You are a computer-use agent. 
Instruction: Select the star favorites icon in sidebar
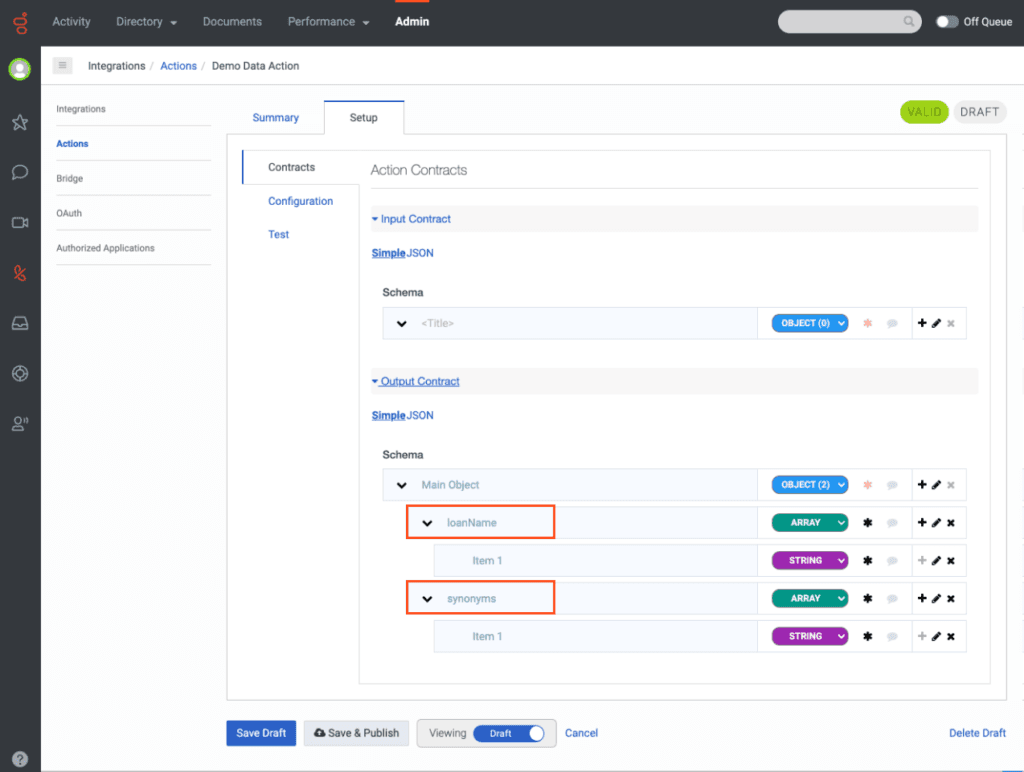pos(20,122)
